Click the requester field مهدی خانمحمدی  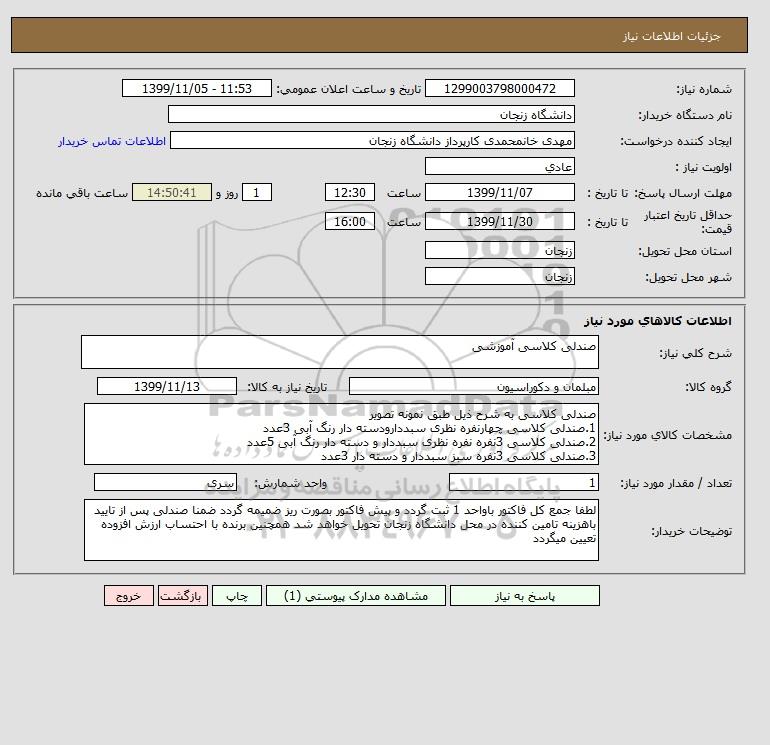coord(372,140)
